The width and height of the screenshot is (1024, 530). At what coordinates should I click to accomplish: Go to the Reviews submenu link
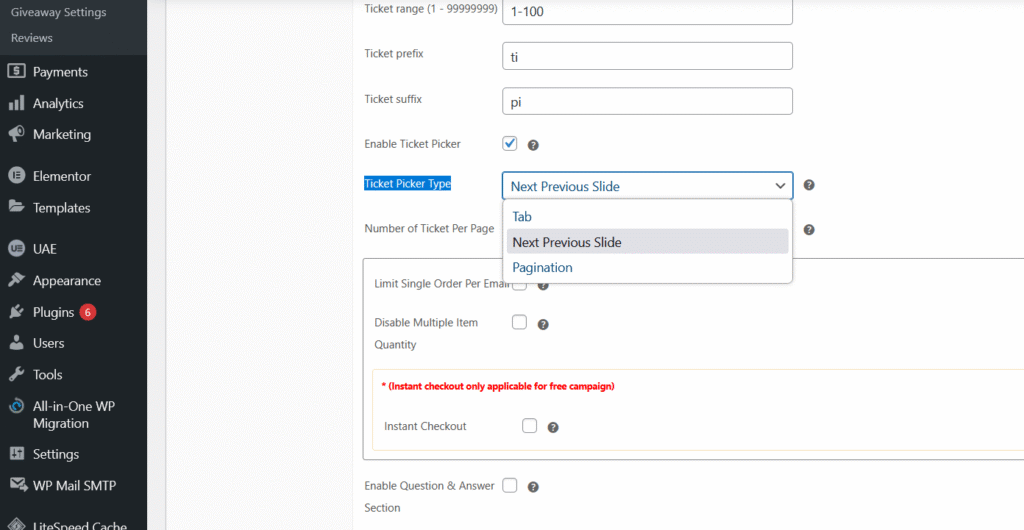32,38
